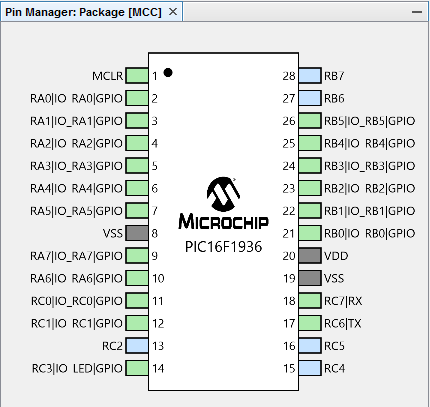Click the blue RB6 pin 27 box
The image size is (430, 407).
pyautogui.click(x=310, y=98)
